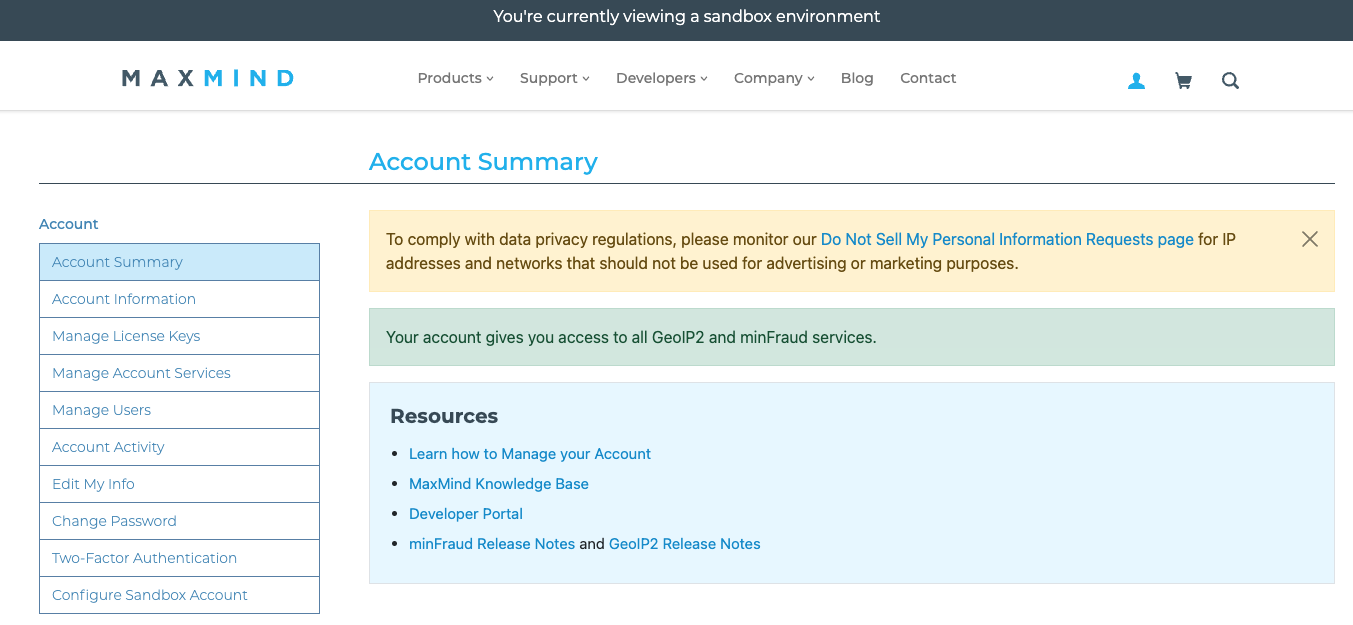Open the Contact page
Viewport: 1353px width, 625px height.
928,78
